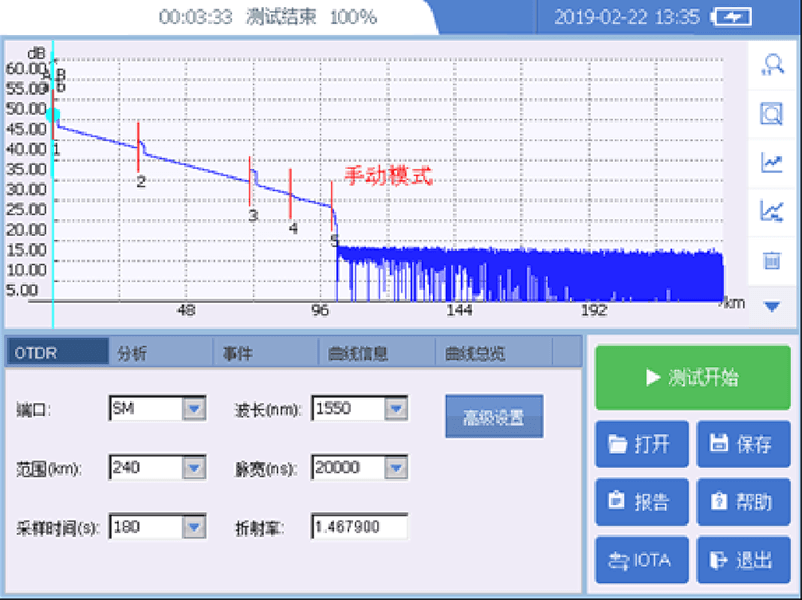Open the 端口 SM dropdown
This screenshot has height=600, width=802.
(193, 408)
